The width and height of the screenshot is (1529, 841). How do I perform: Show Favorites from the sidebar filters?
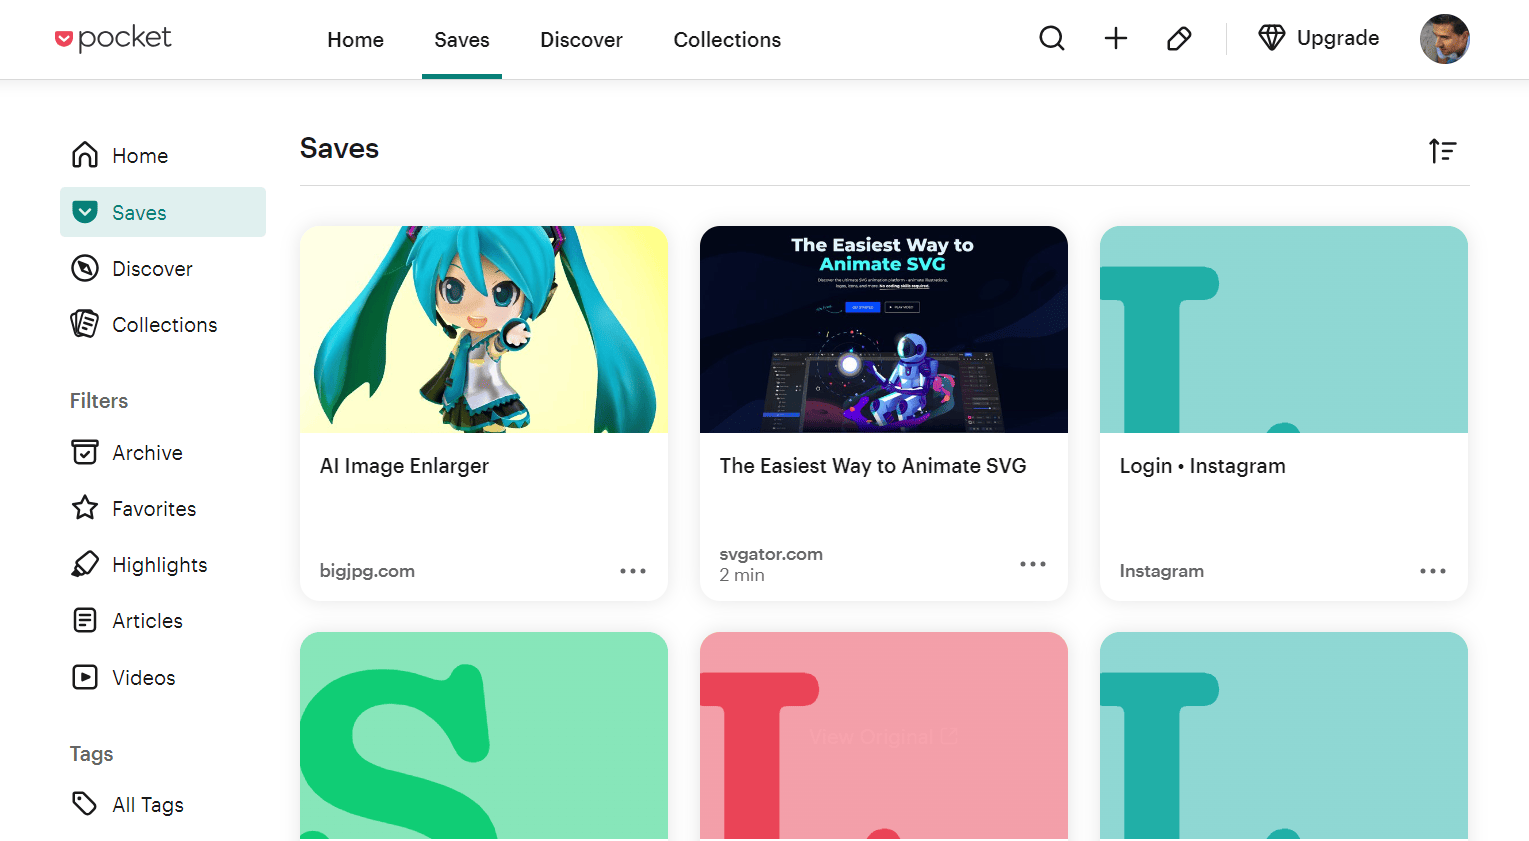tap(153, 509)
